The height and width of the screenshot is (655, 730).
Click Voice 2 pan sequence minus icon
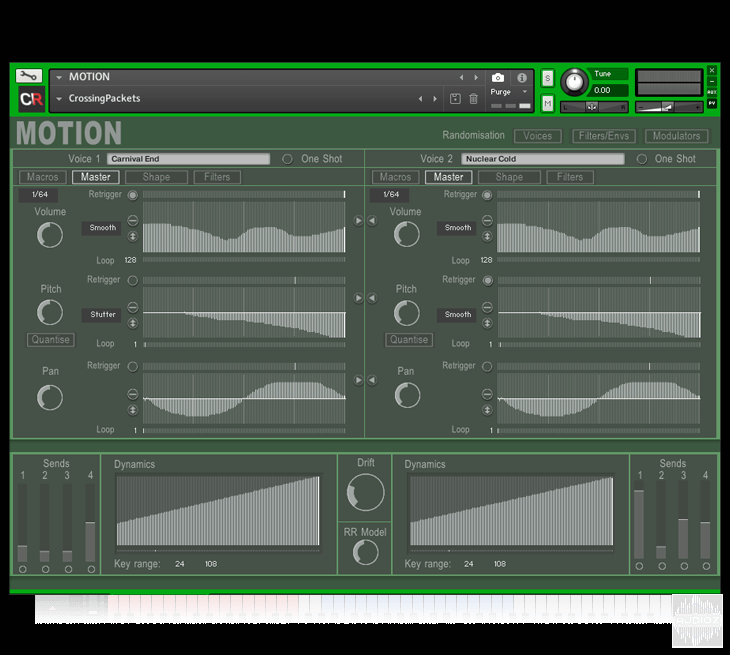tap(487, 394)
